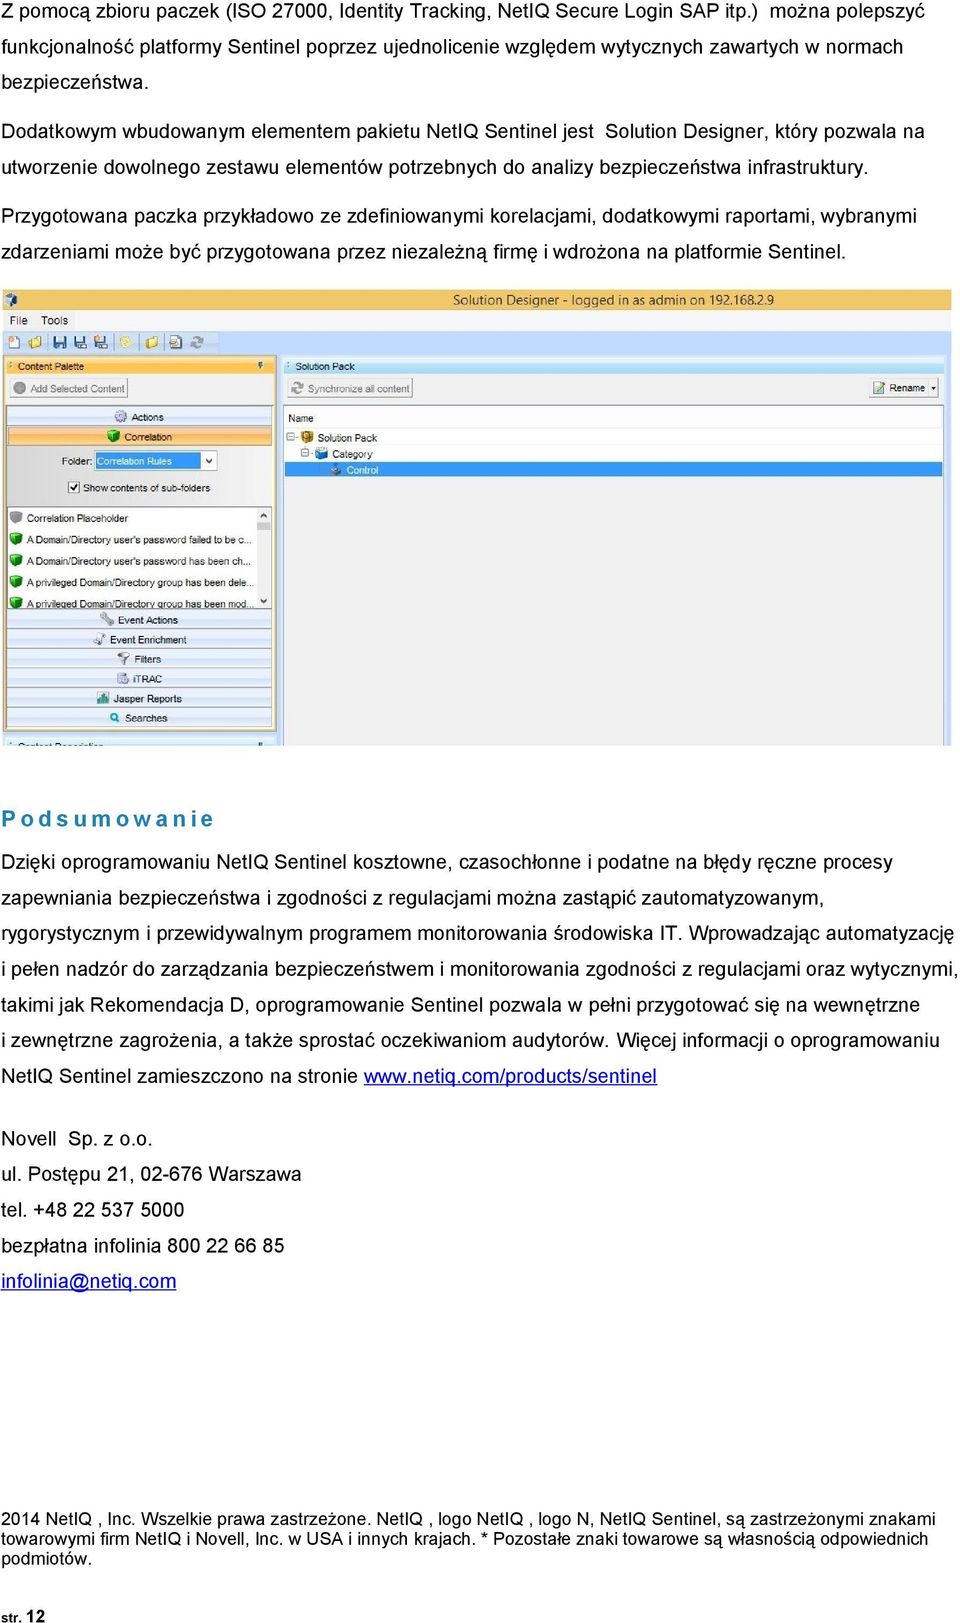Screen dimensions: 960x1623
Task: Select the Control tree item
Action: point(614,470)
